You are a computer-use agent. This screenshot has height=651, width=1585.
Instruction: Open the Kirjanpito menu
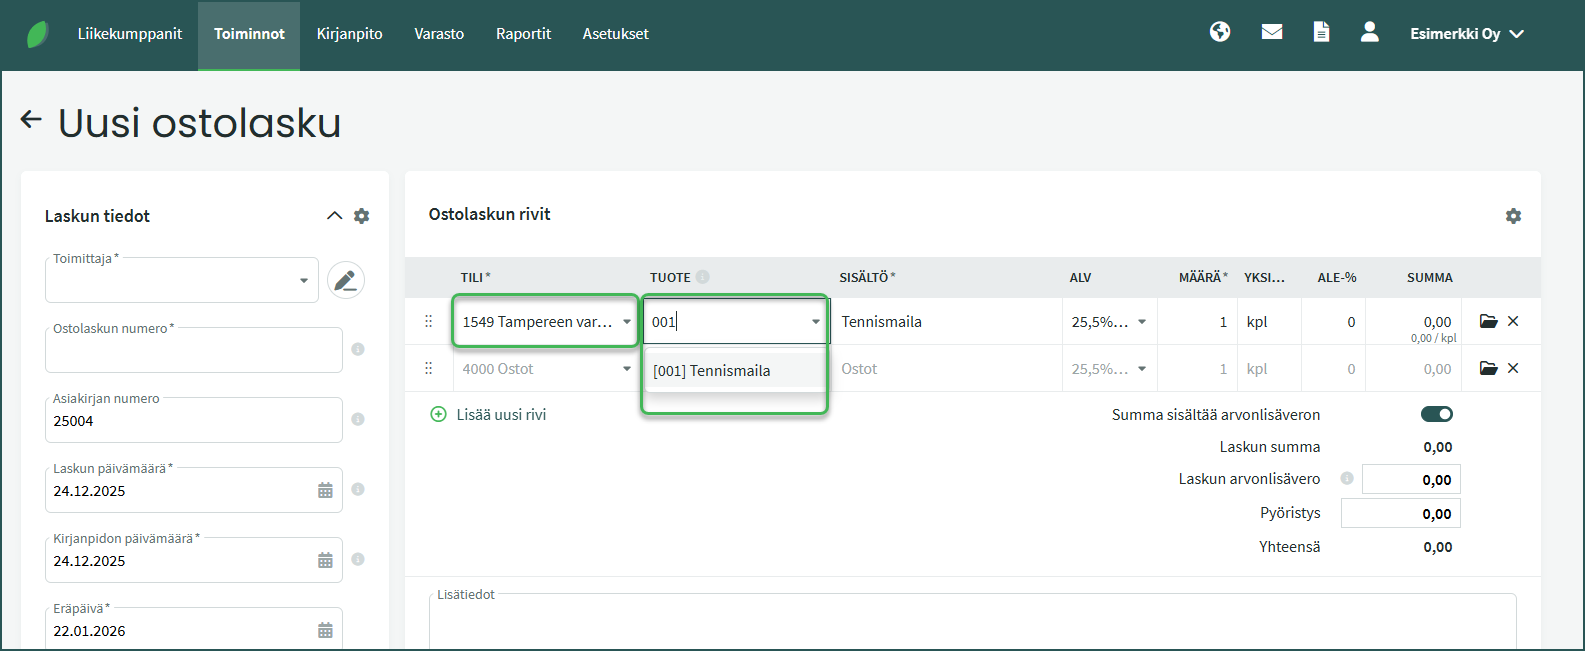[x=349, y=34]
